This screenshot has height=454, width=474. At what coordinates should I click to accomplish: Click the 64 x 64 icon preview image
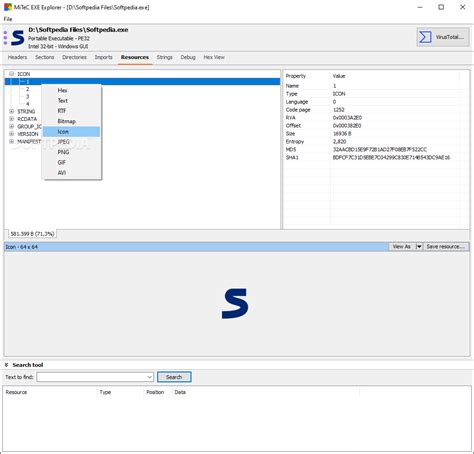tap(235, 304)
